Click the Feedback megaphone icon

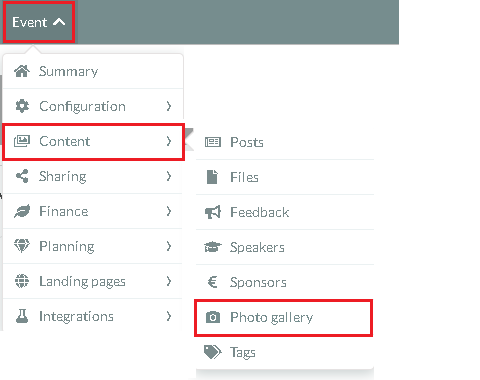click(x=213, y=212)
